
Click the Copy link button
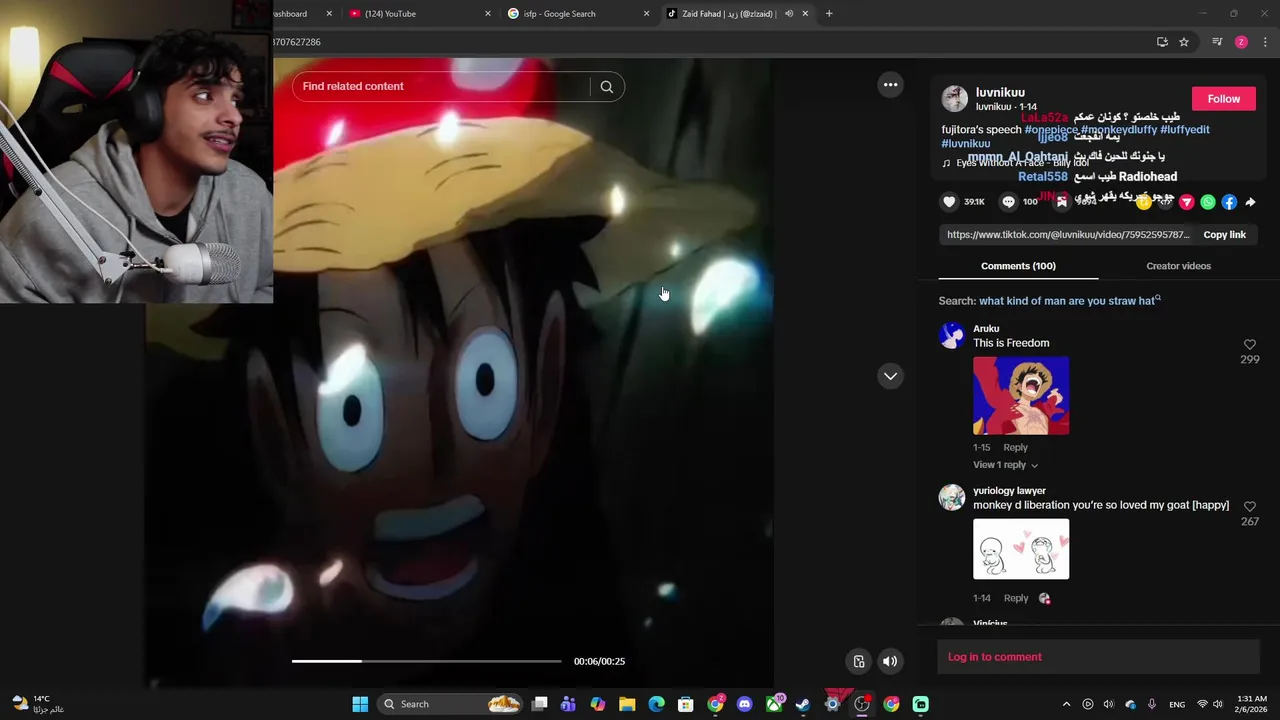(x=1224, y=235)
